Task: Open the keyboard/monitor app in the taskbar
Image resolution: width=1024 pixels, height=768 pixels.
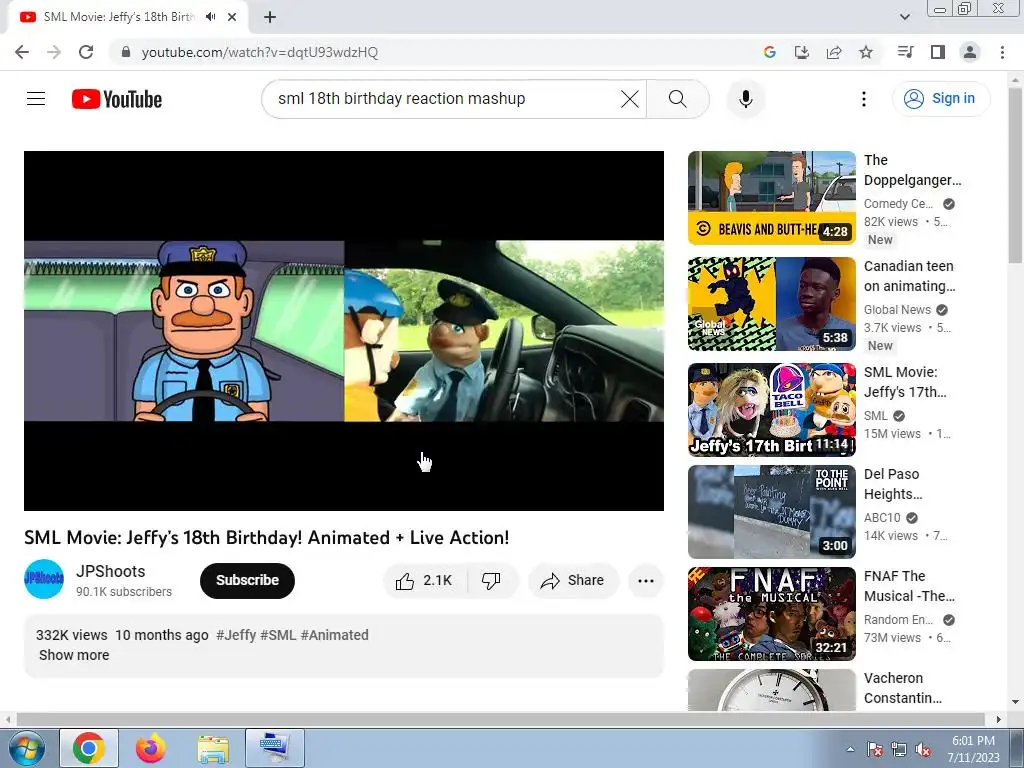Action: click(275, 748)
